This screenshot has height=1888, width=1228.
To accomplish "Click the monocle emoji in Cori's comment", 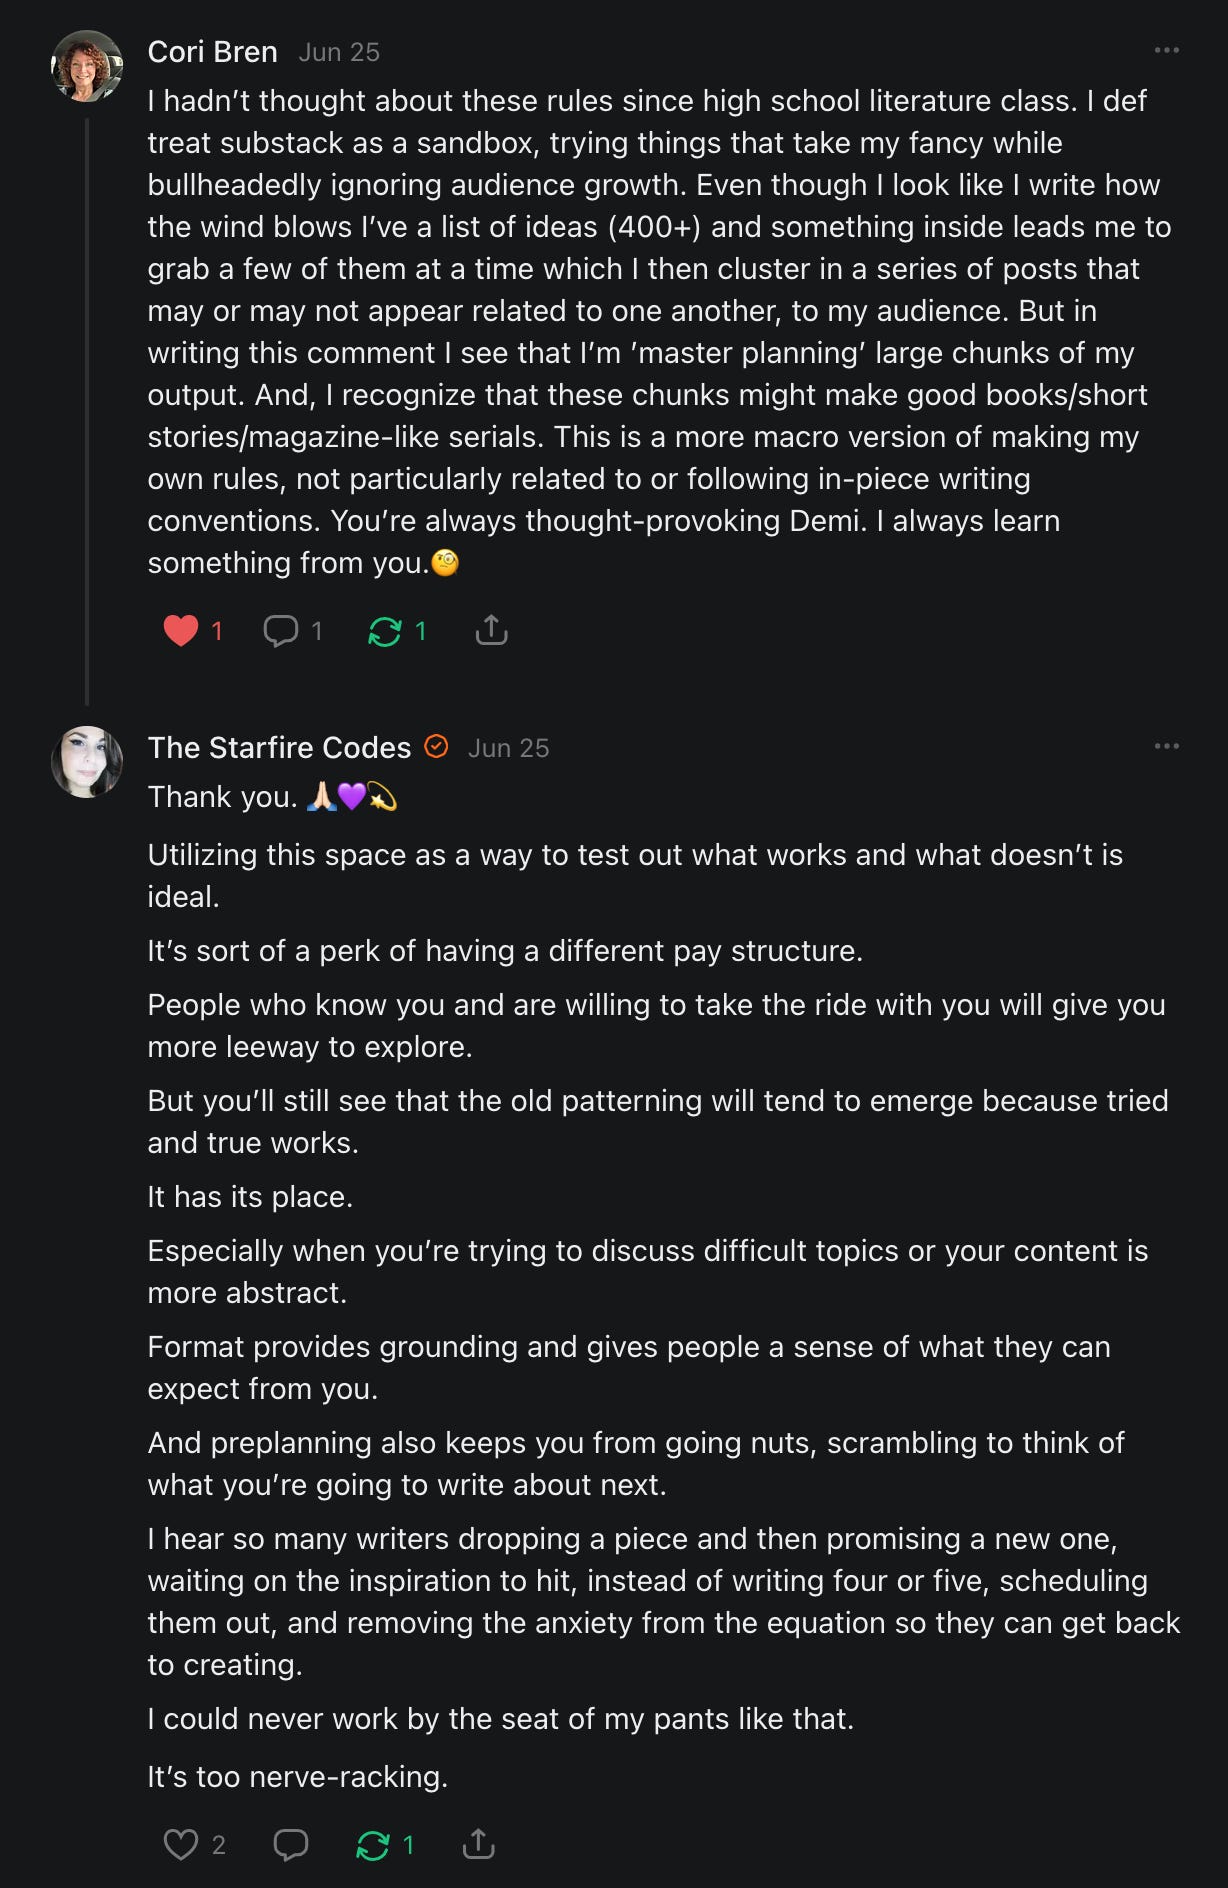I will [x=445, y=563].
